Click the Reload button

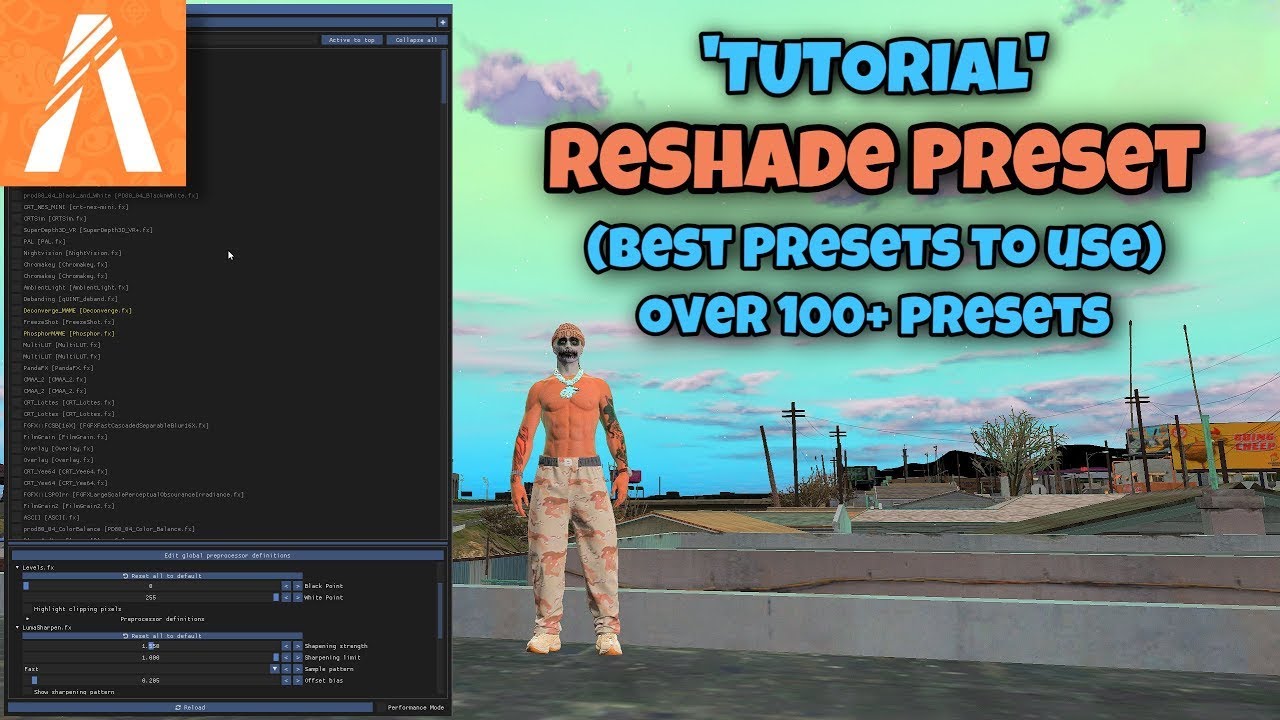(x=190, y=707)
